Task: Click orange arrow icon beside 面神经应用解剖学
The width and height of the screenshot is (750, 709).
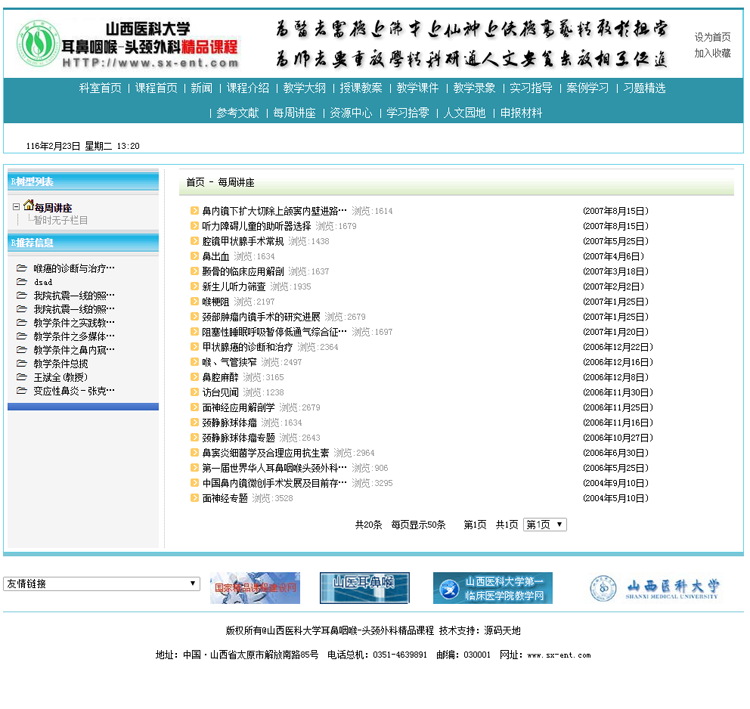Action: coord(194,407)
